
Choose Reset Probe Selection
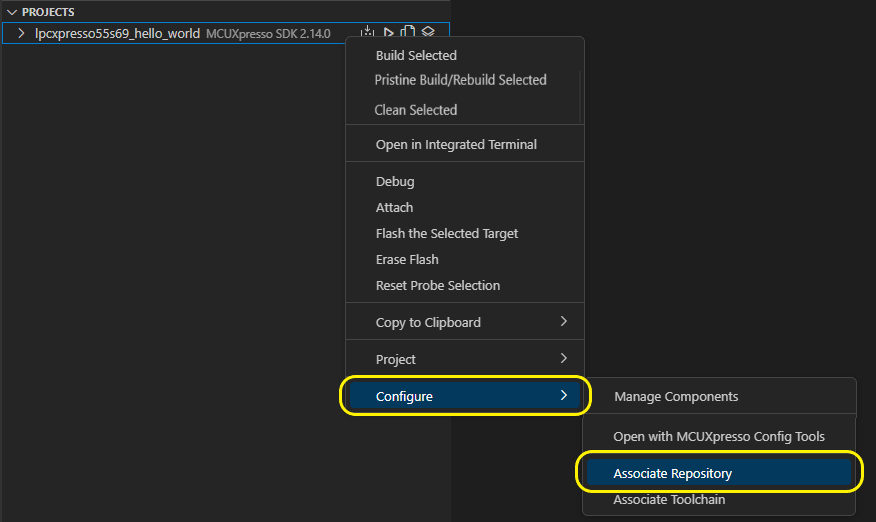(465, 286)
